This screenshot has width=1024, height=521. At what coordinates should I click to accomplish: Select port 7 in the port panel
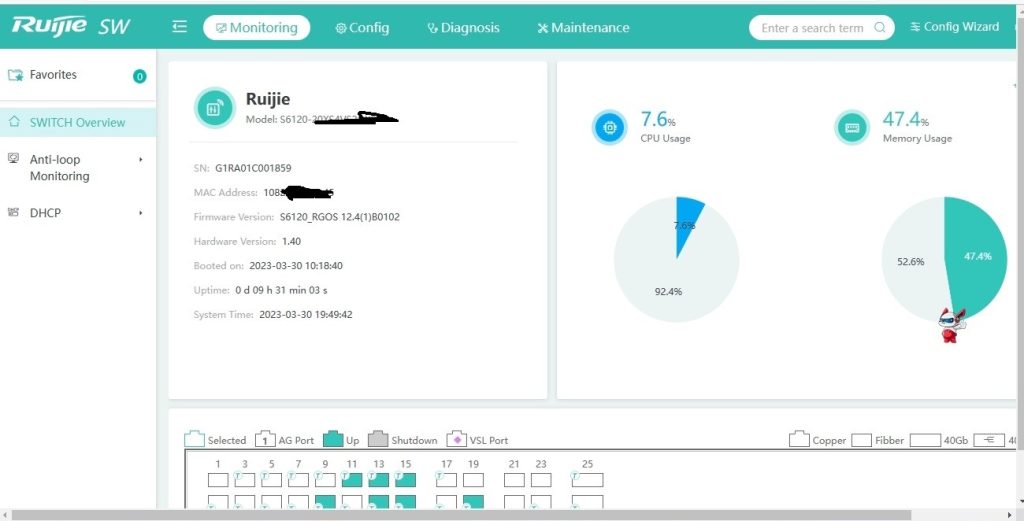(x=298, y=480)
